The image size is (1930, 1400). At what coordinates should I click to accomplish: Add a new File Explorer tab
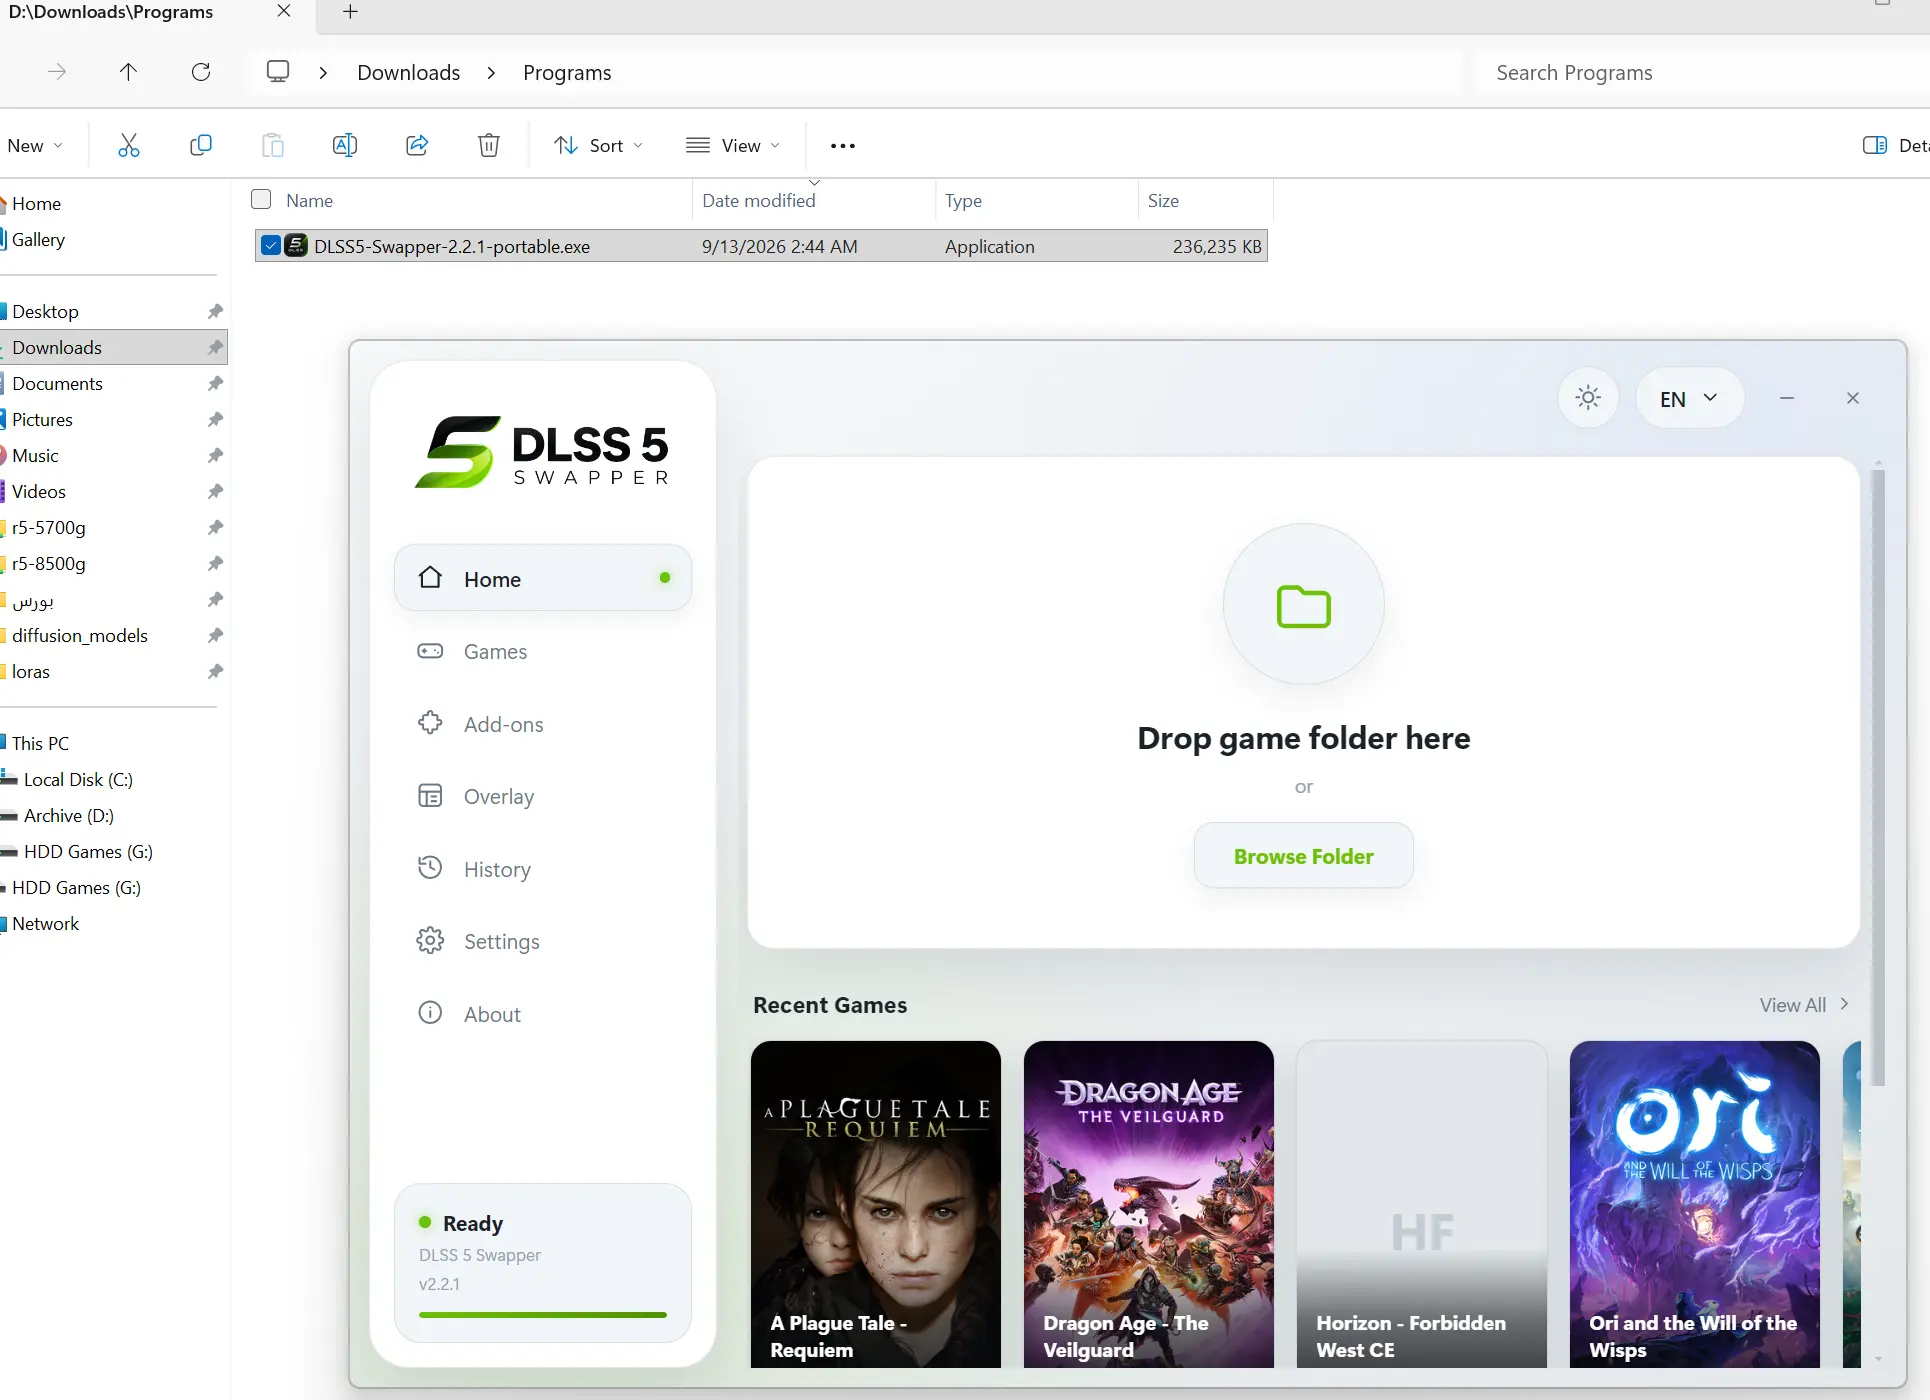click(350, 12)
